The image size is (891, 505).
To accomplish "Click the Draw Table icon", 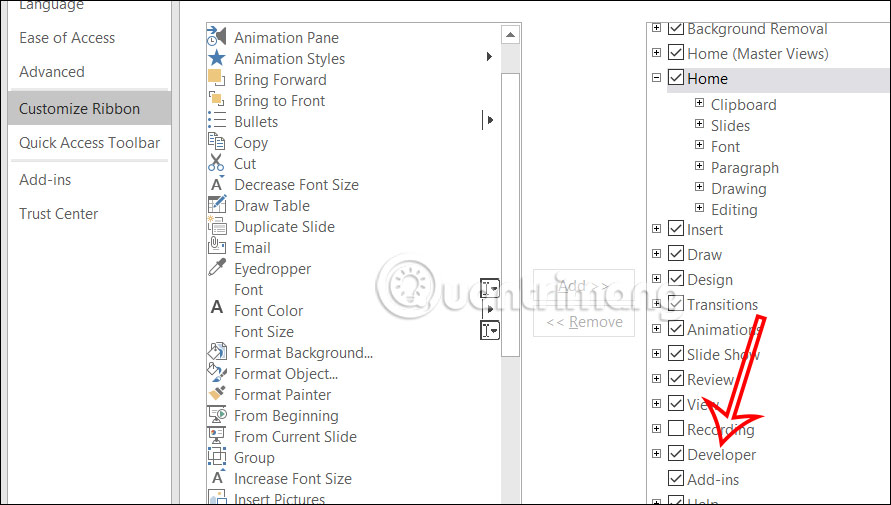I will 216,205.
